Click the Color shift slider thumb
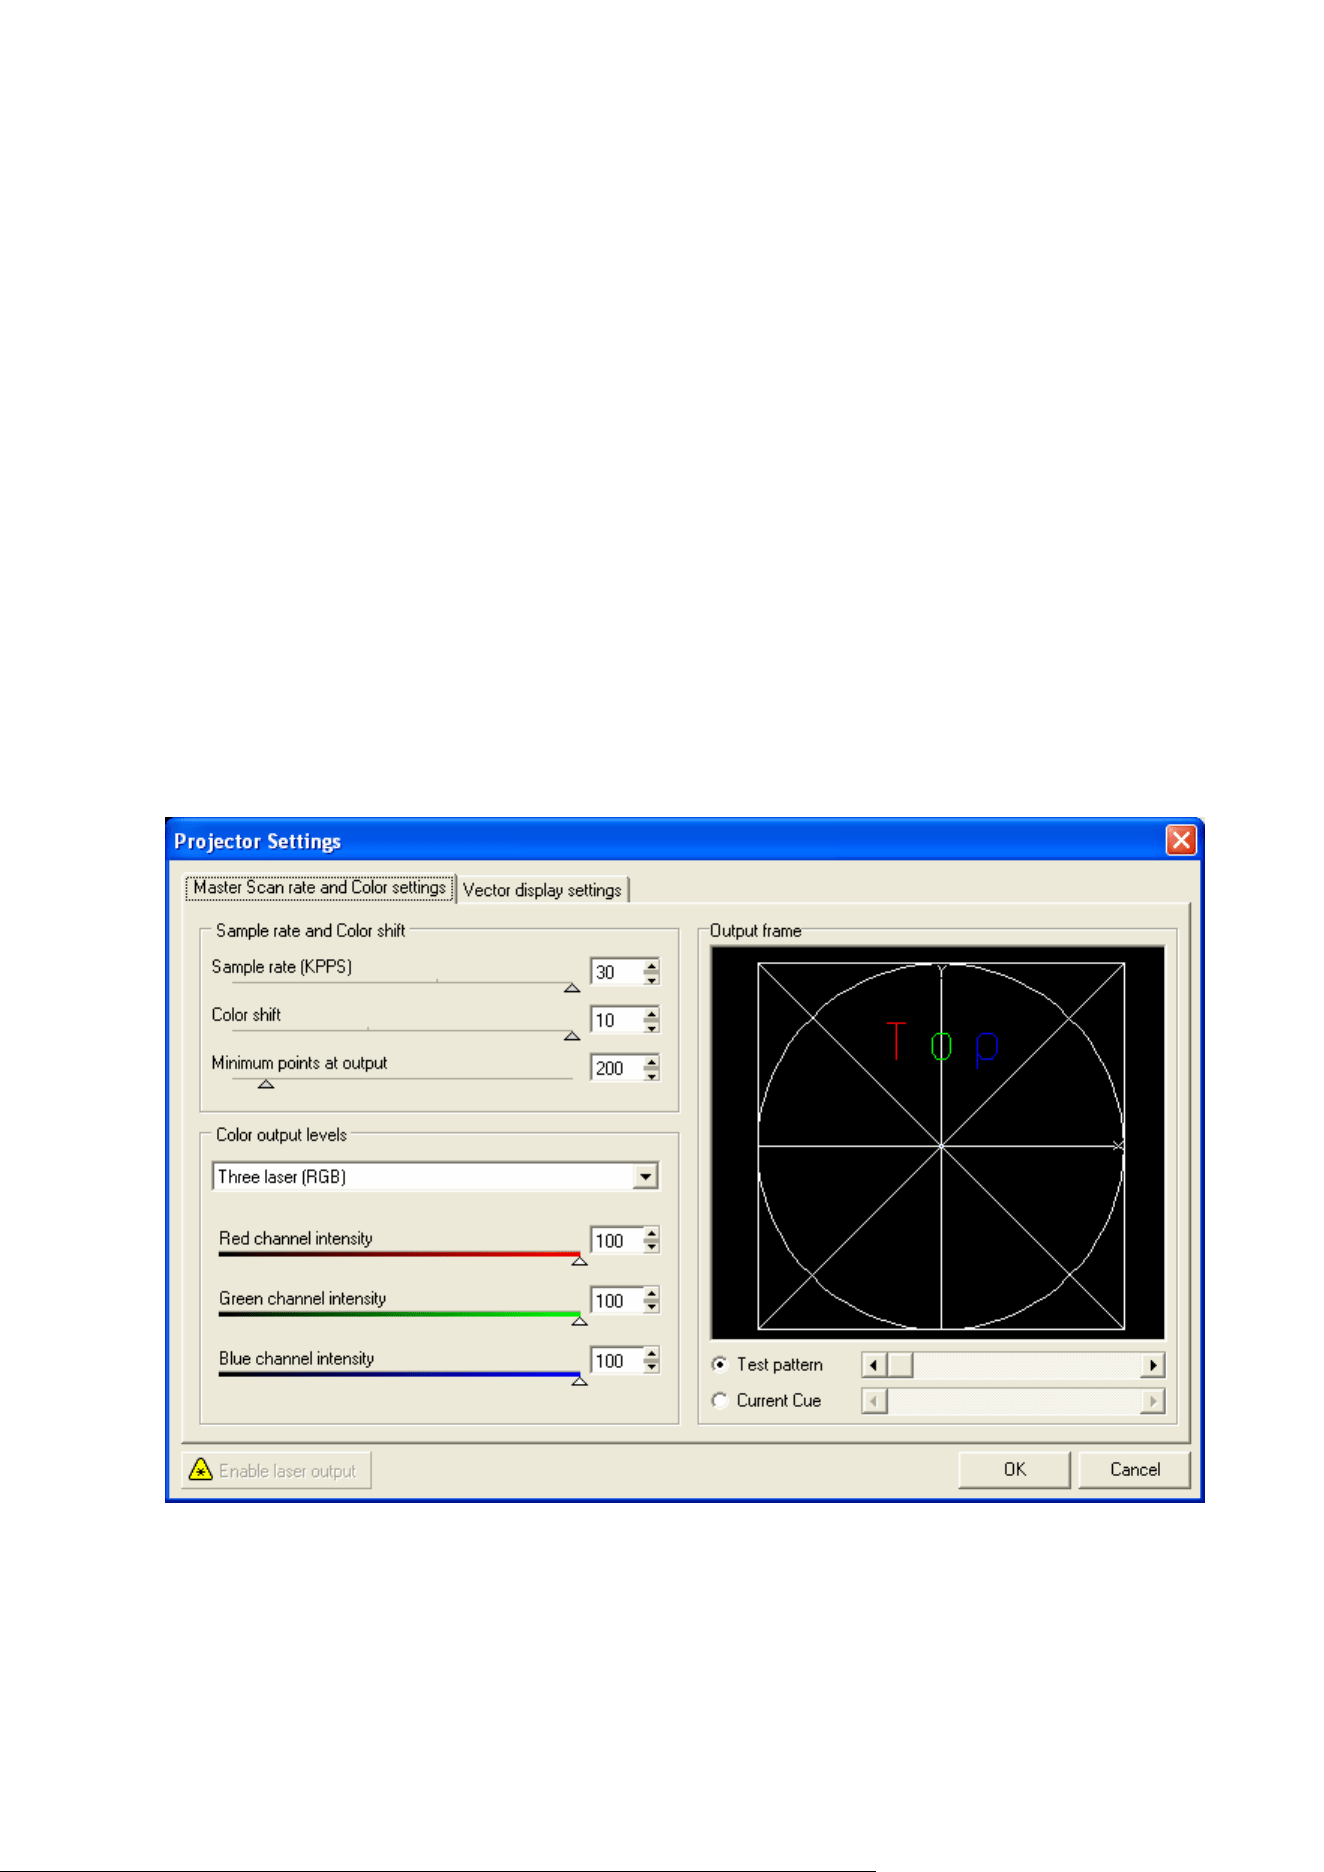Screen dimensions: 1324x1872 (572, 1036)
